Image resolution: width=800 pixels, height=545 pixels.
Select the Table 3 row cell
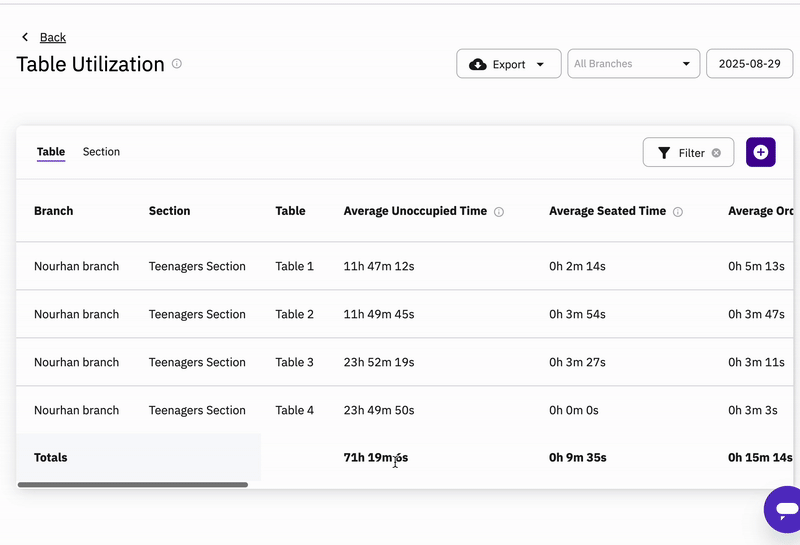[294, 362]
